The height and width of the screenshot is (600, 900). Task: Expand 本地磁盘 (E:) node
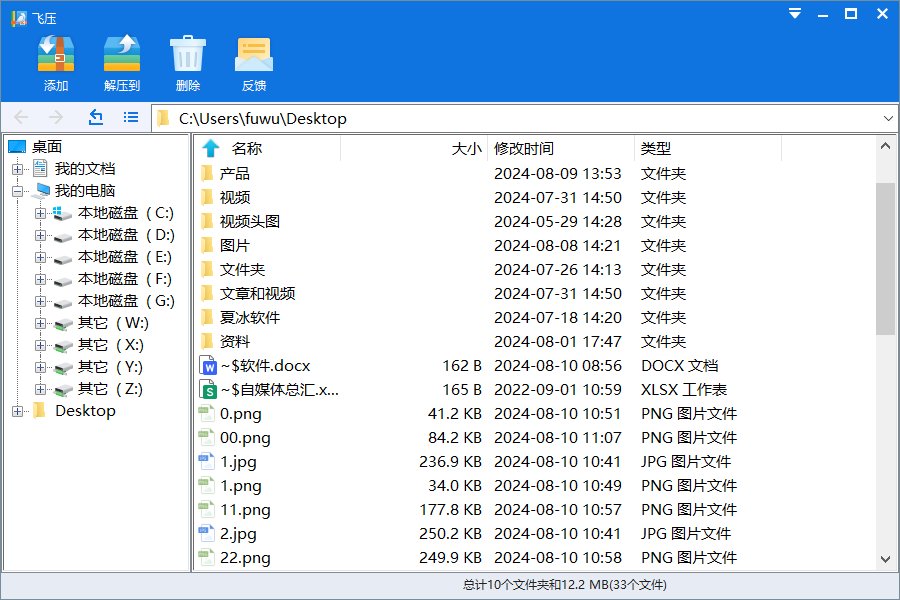[x=40, y=257]
